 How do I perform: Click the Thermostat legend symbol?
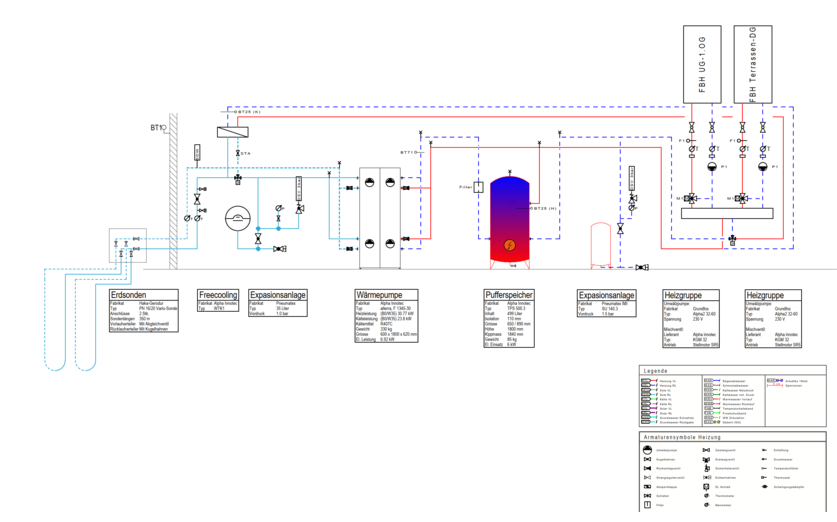pos(764,478)
